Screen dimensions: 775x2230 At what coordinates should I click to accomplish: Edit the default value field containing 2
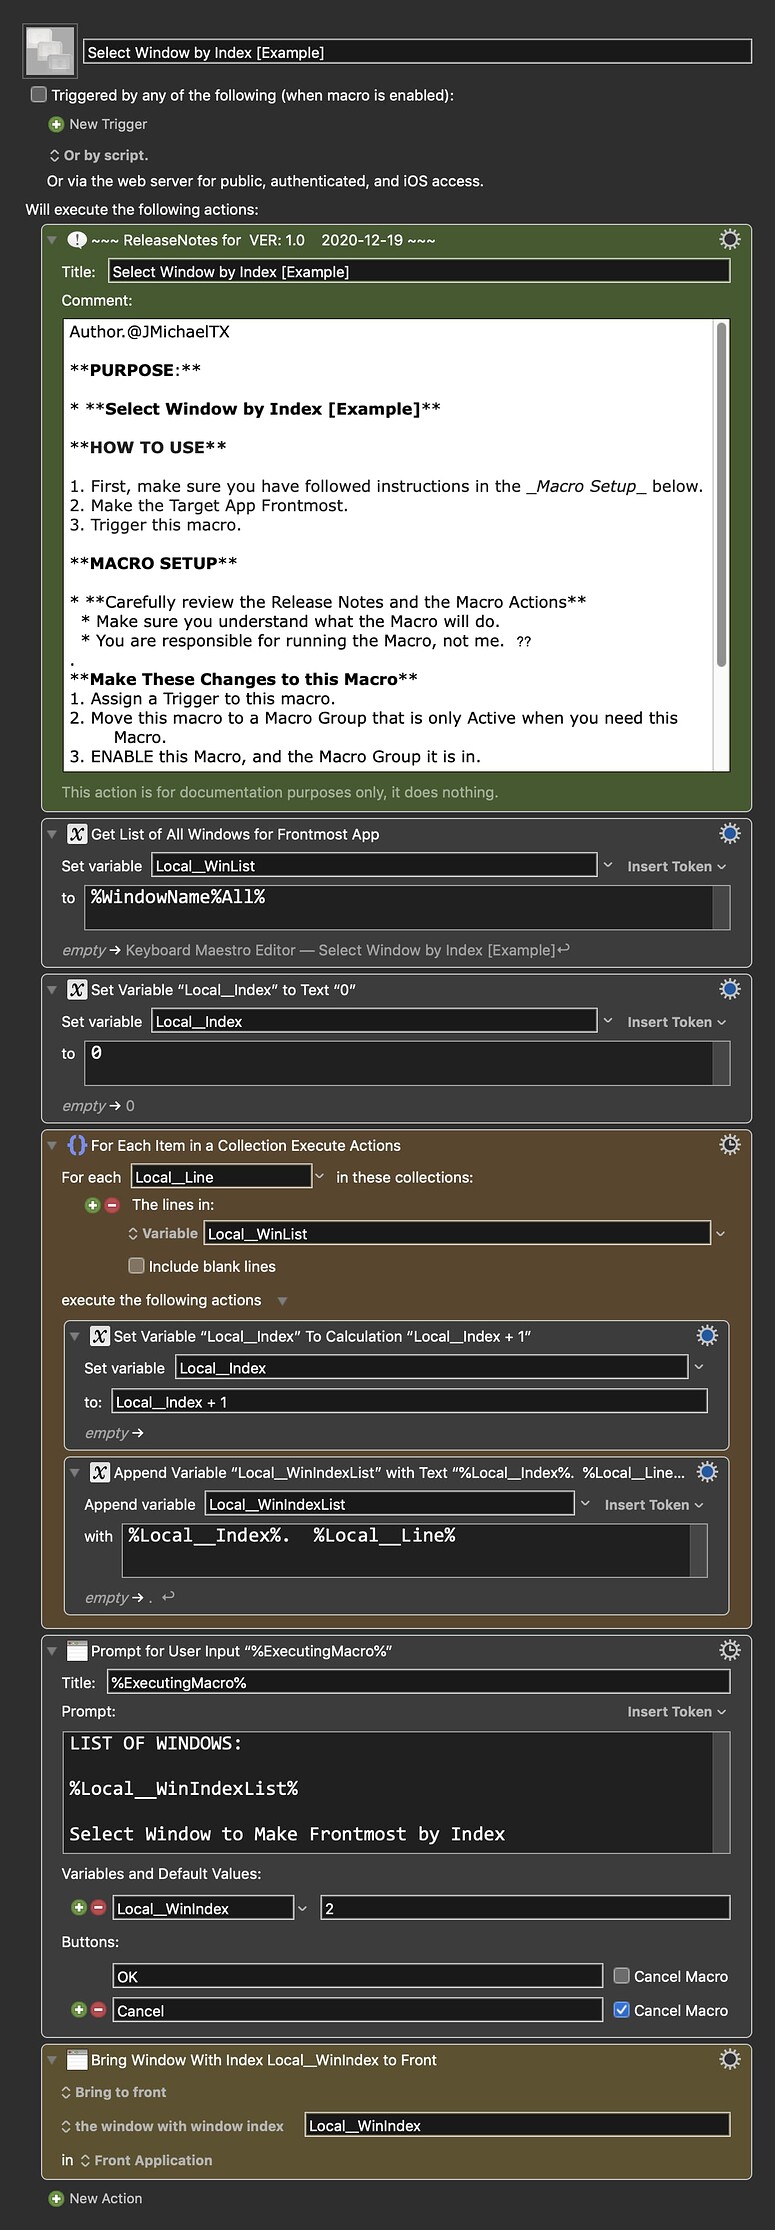click(525, 1908)
